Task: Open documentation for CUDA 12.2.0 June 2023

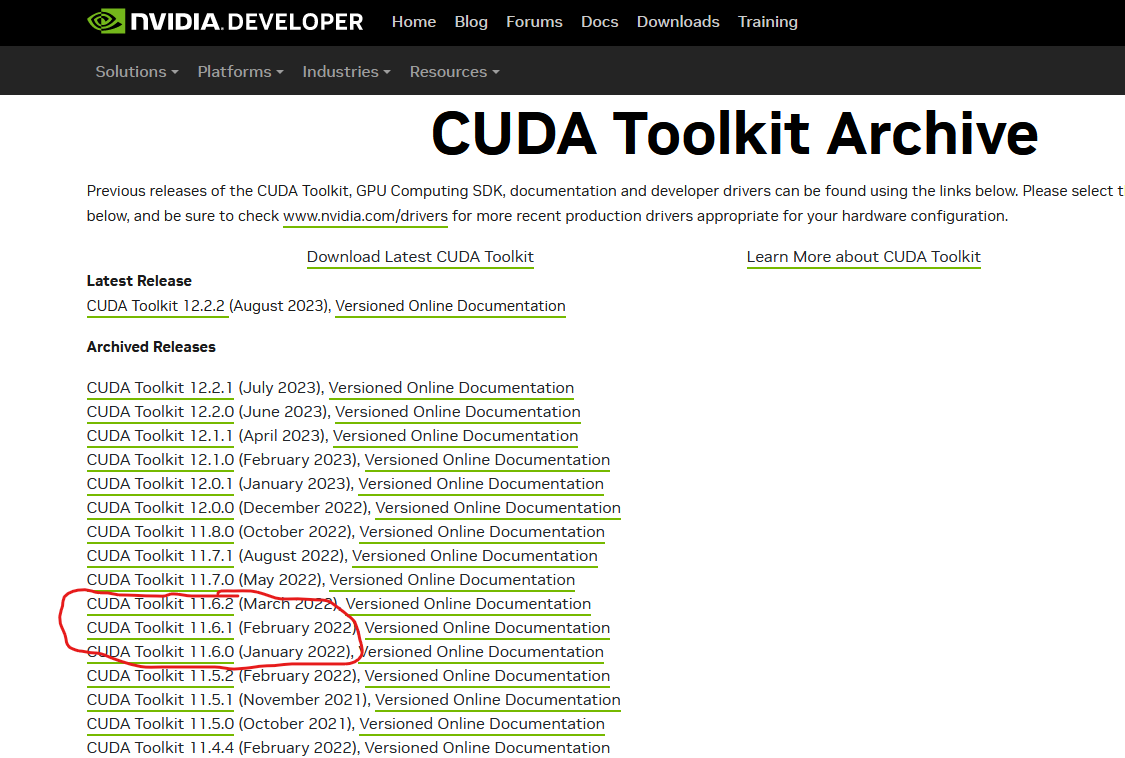Action: click(458, 412)
